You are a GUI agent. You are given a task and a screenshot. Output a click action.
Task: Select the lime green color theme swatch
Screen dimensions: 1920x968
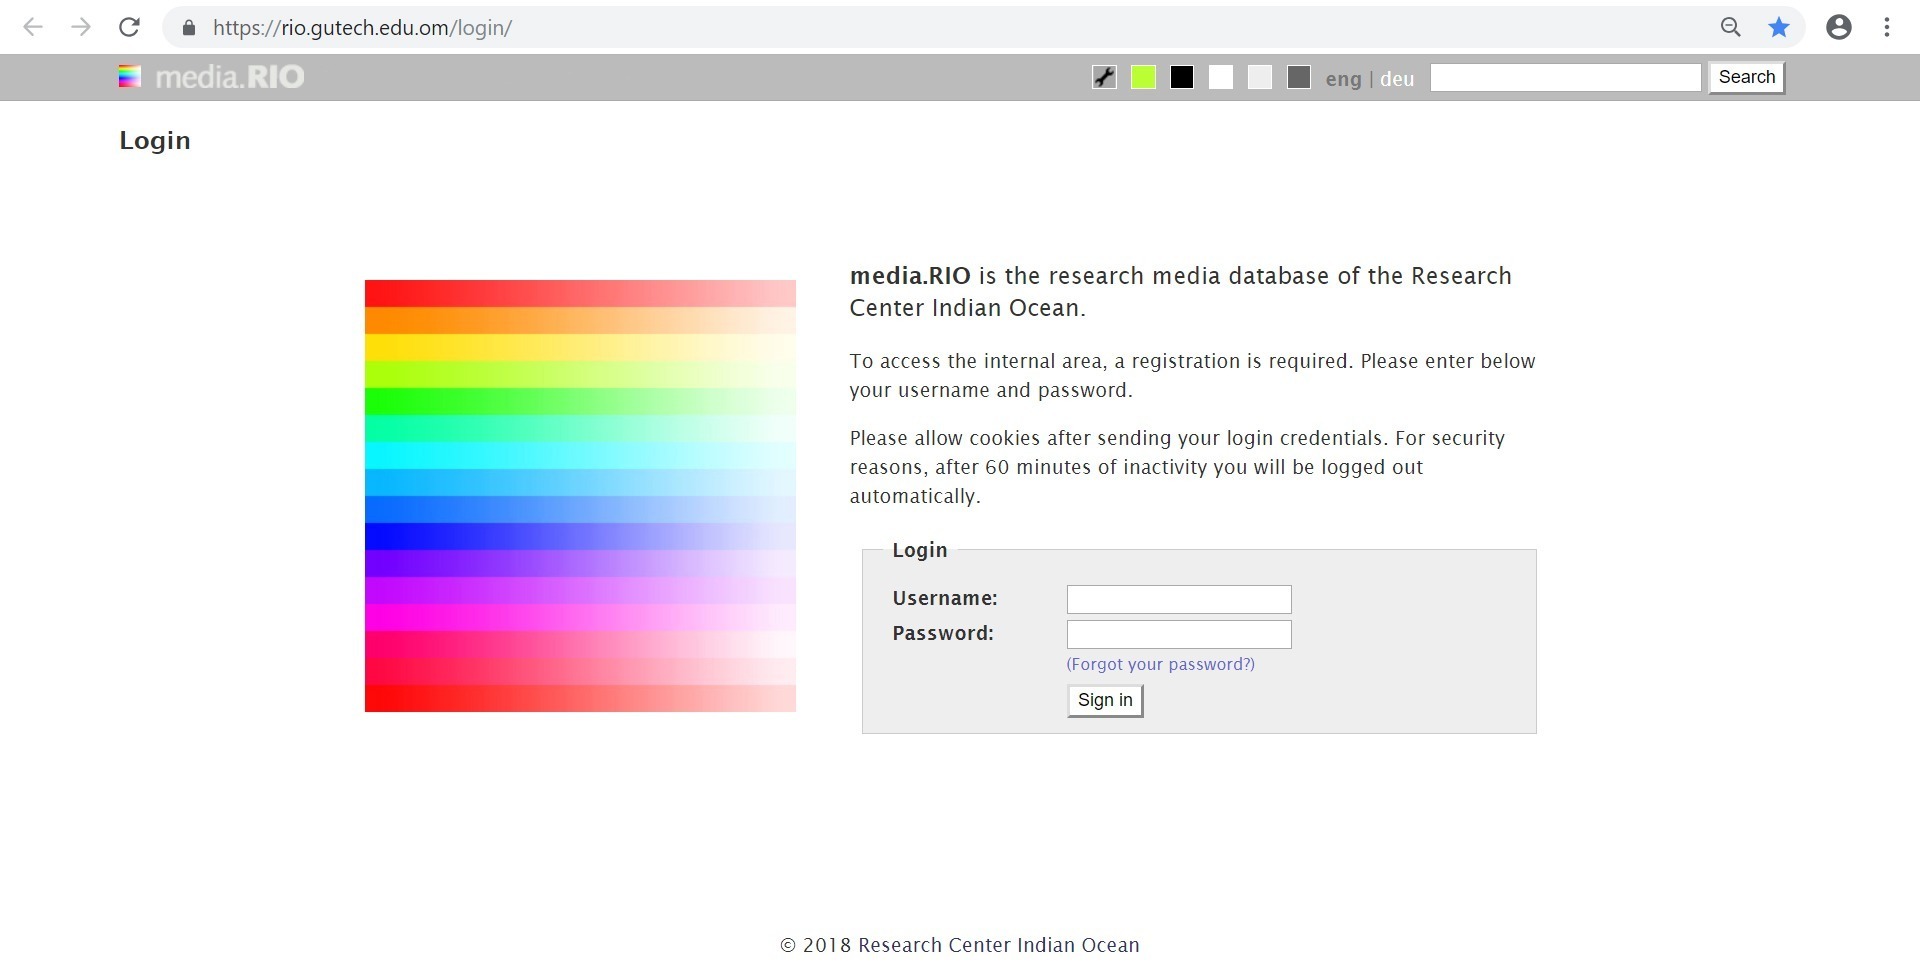tap(1143, 77)
